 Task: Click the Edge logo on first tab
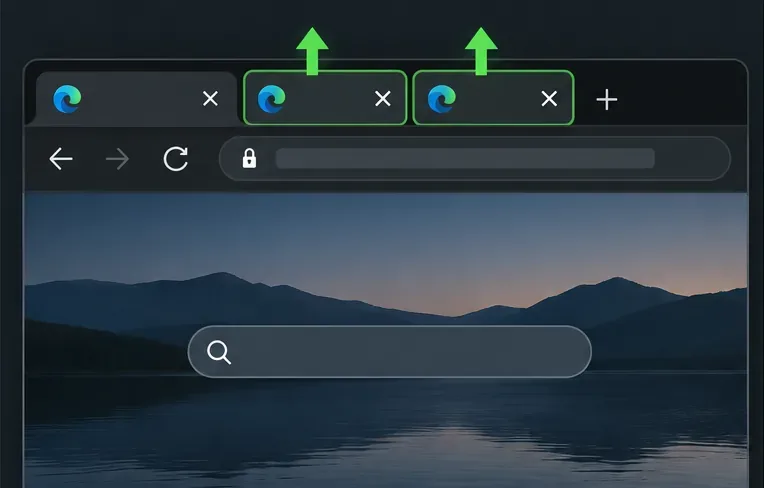click(67, 99)
